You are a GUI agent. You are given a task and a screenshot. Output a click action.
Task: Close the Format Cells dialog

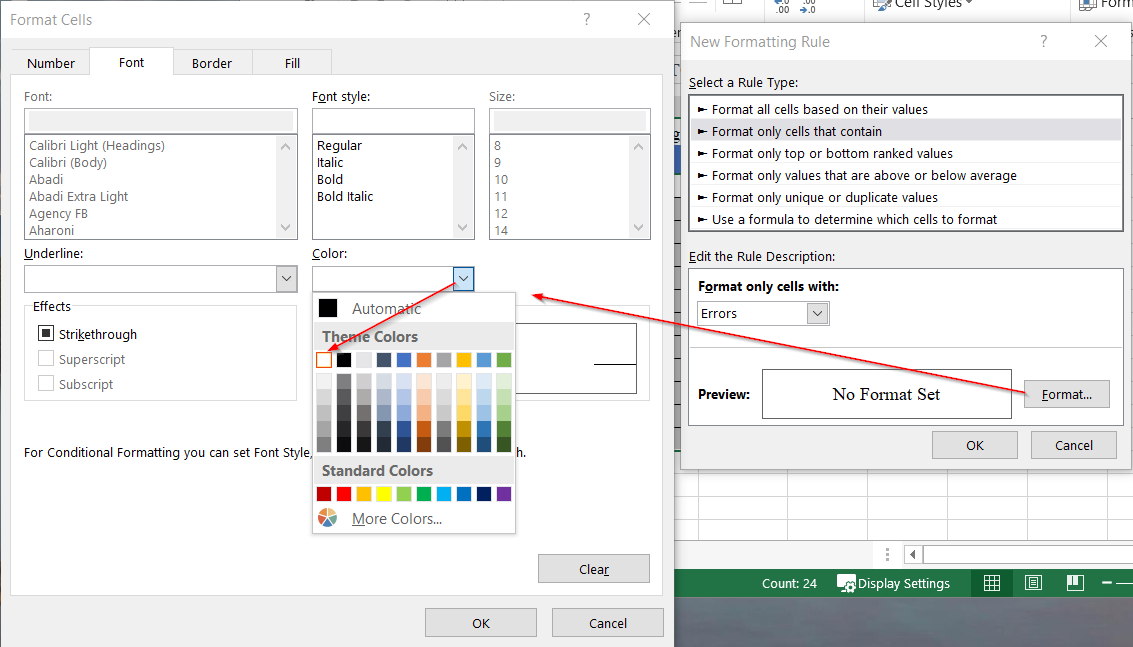tap(644, 20)
